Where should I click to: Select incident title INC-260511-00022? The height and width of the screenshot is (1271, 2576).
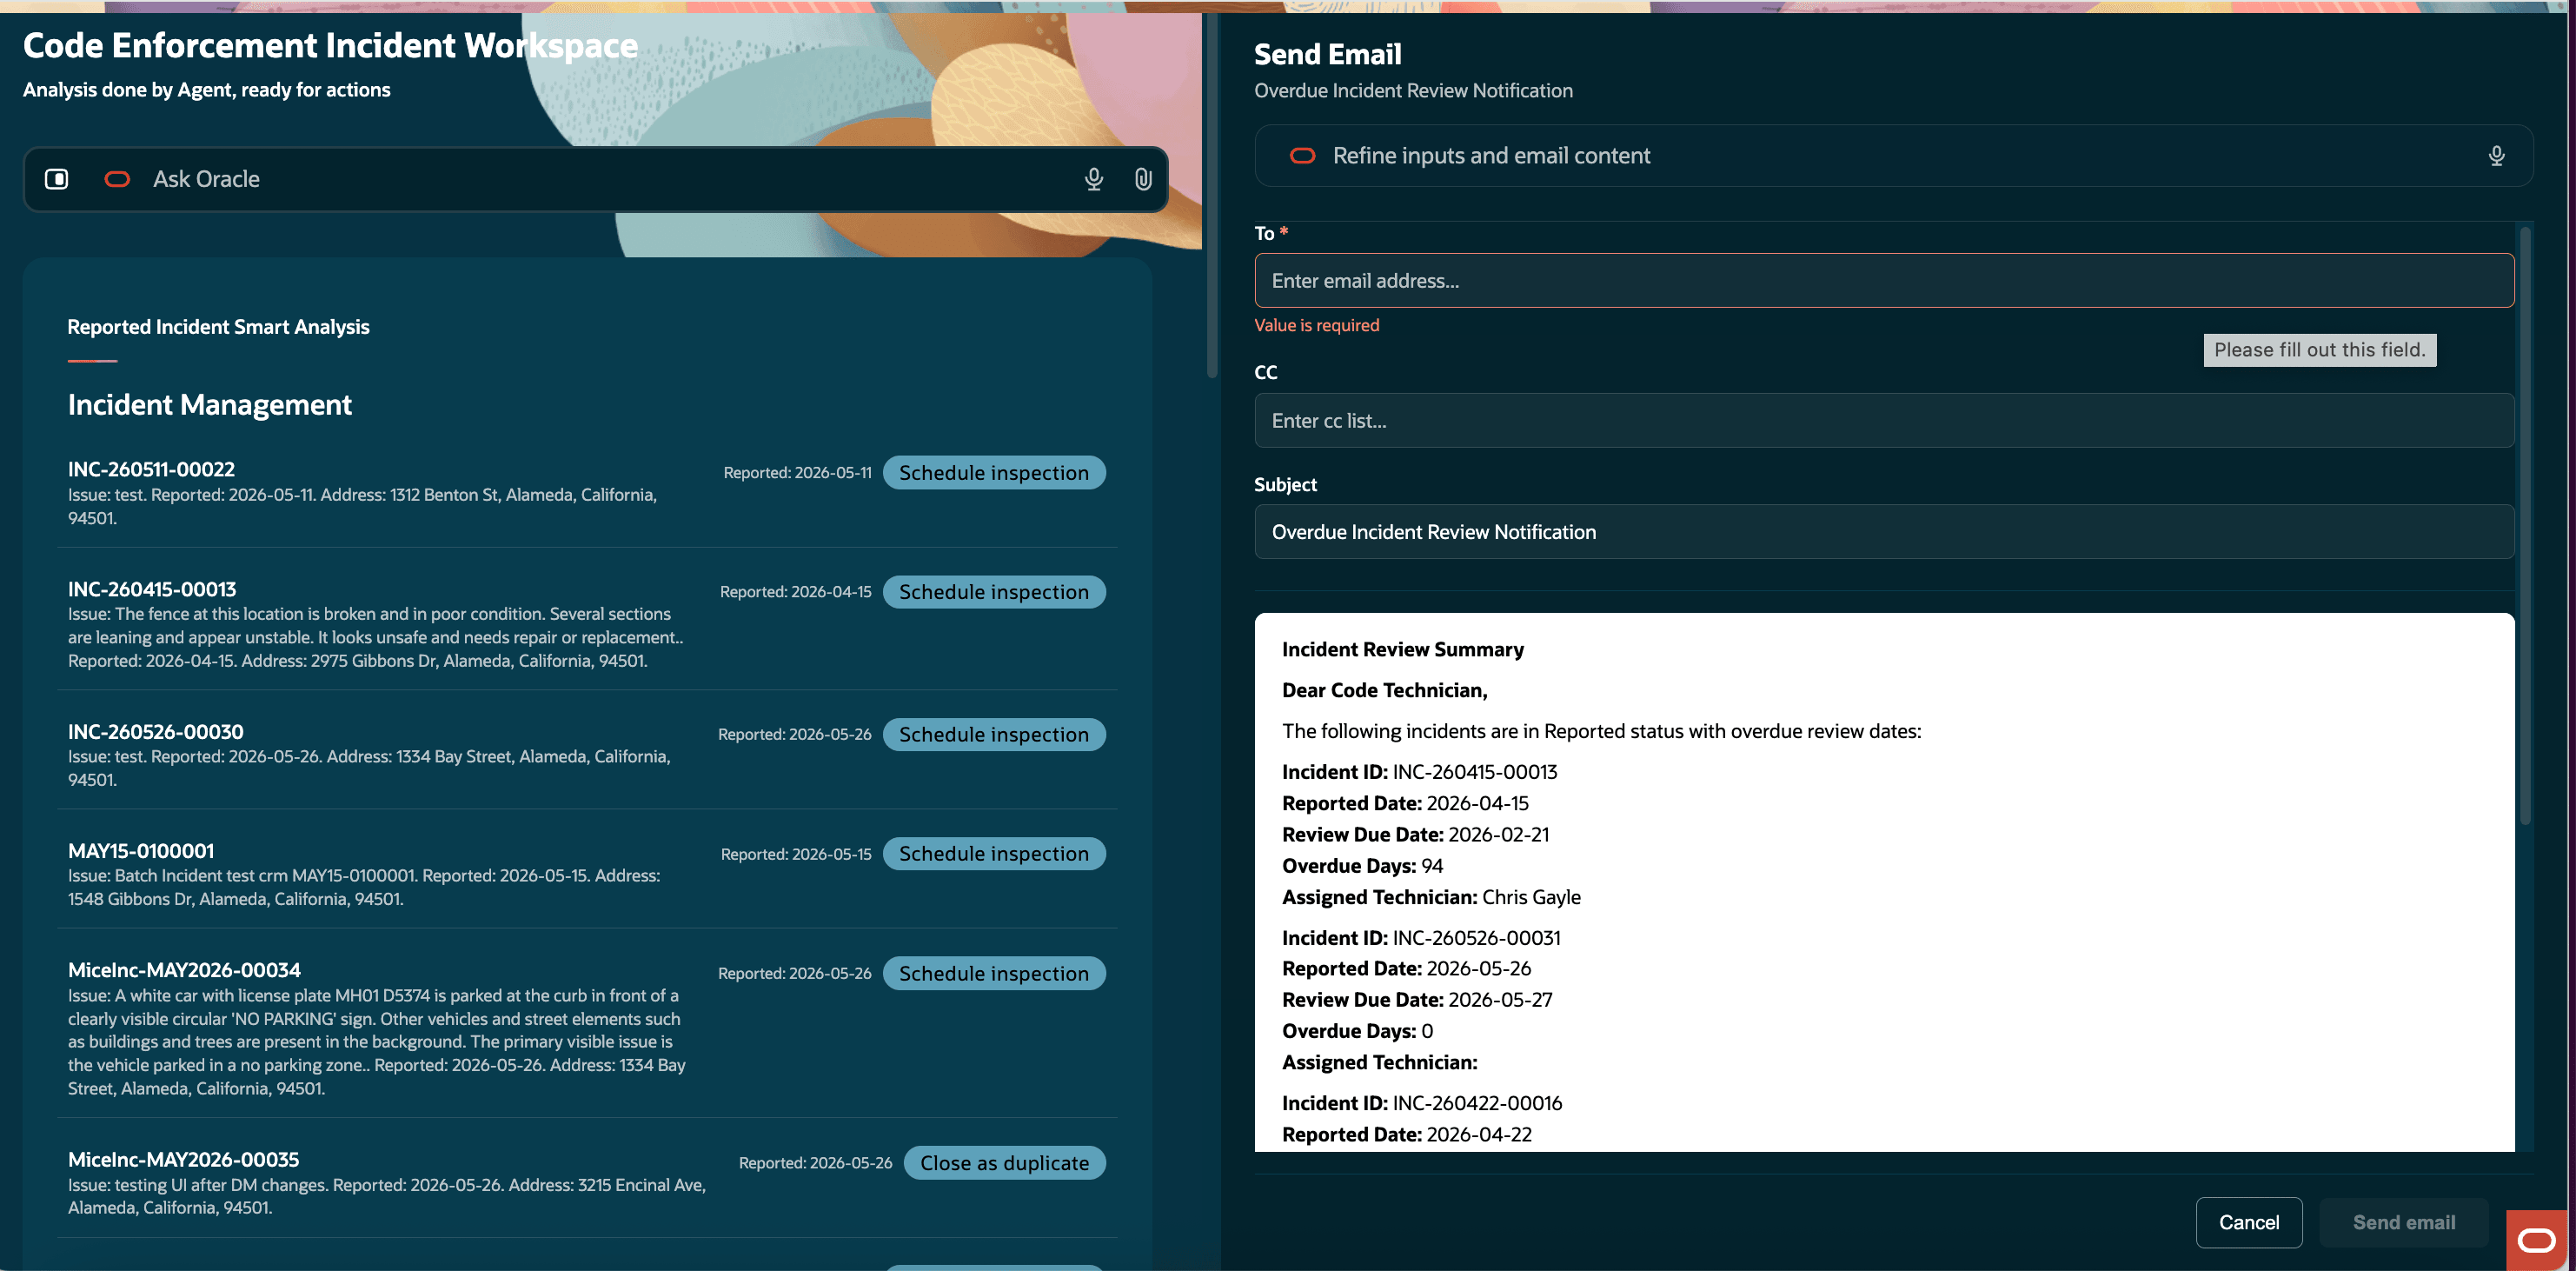click(x=151, y=469)
